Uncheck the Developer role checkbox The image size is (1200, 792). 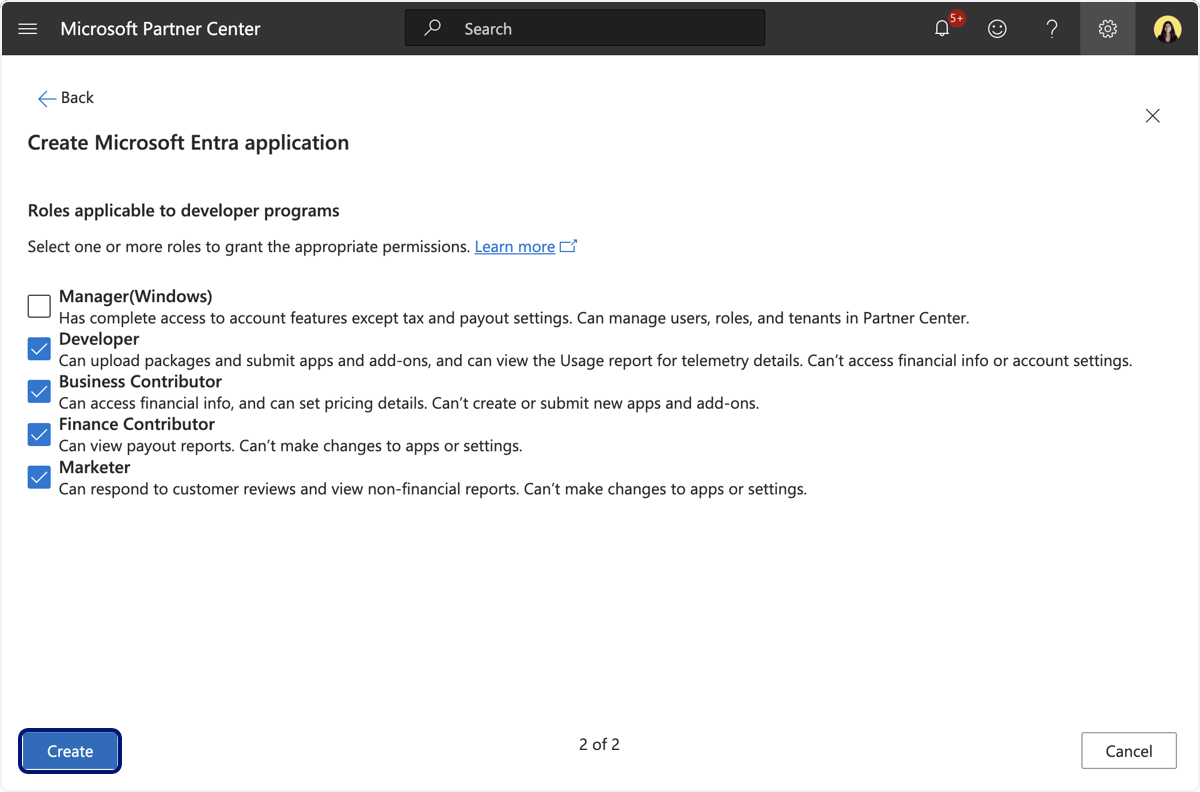pyautogui.click(x=39, y=349)
